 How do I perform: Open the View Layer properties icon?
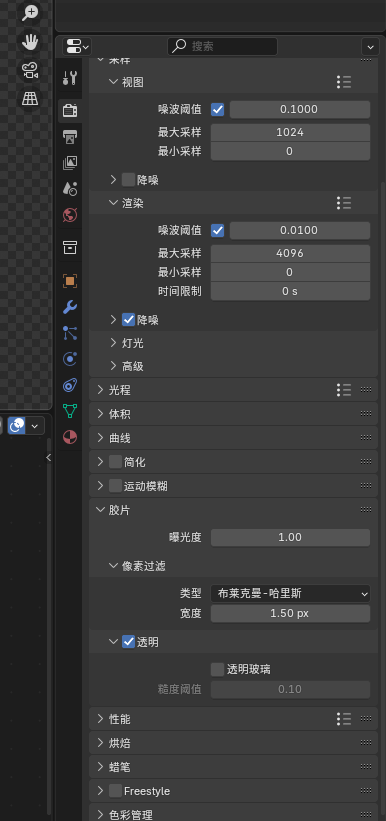(x=70, y=162)
